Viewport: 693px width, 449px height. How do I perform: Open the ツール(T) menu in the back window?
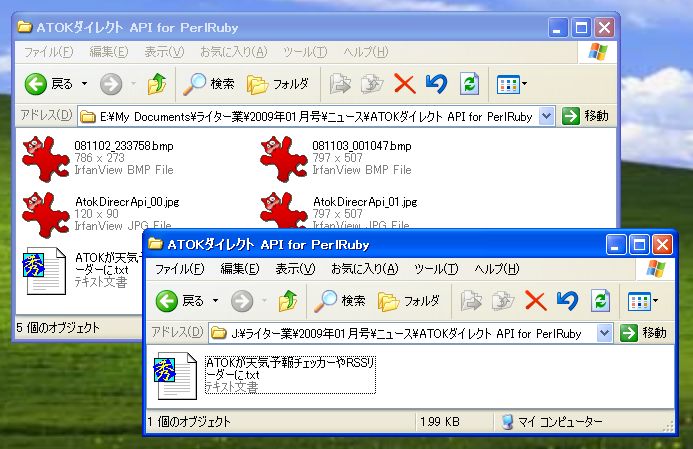coord(305,52)
